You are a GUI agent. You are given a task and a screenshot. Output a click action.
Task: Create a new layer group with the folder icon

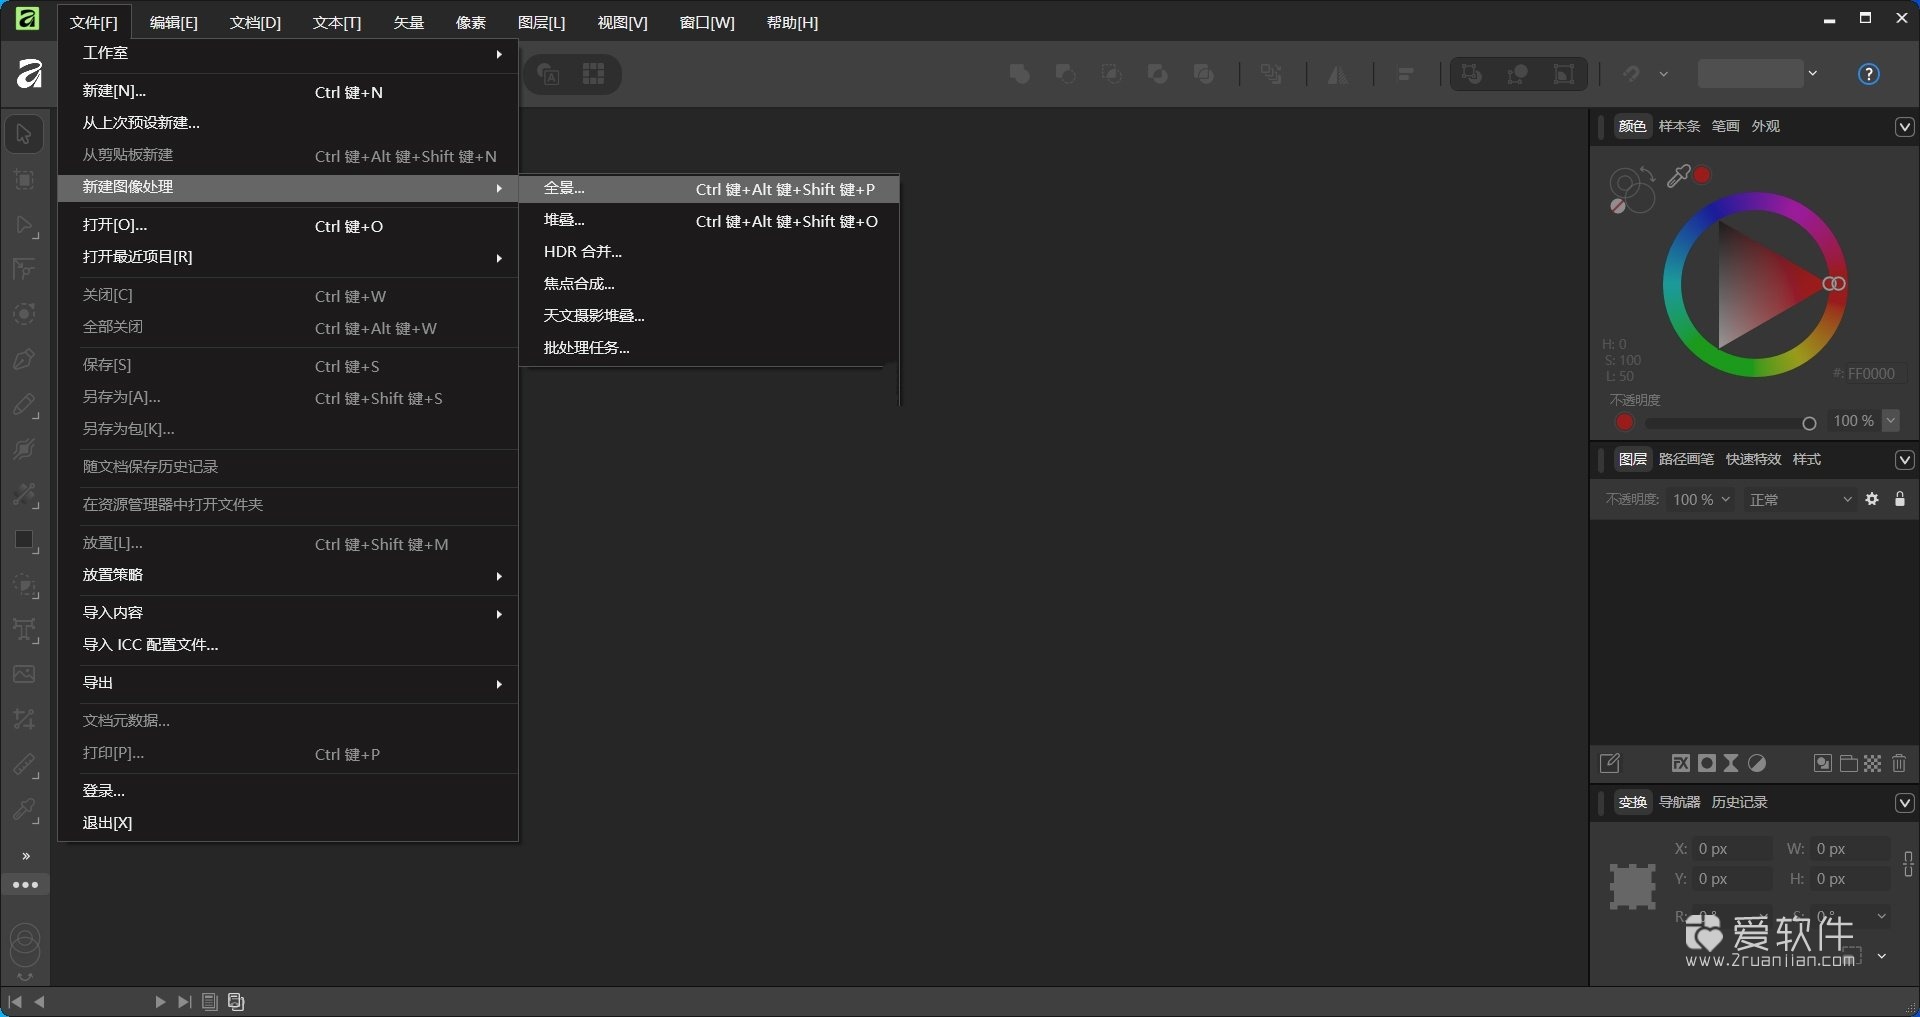[x=1849, y=763]
